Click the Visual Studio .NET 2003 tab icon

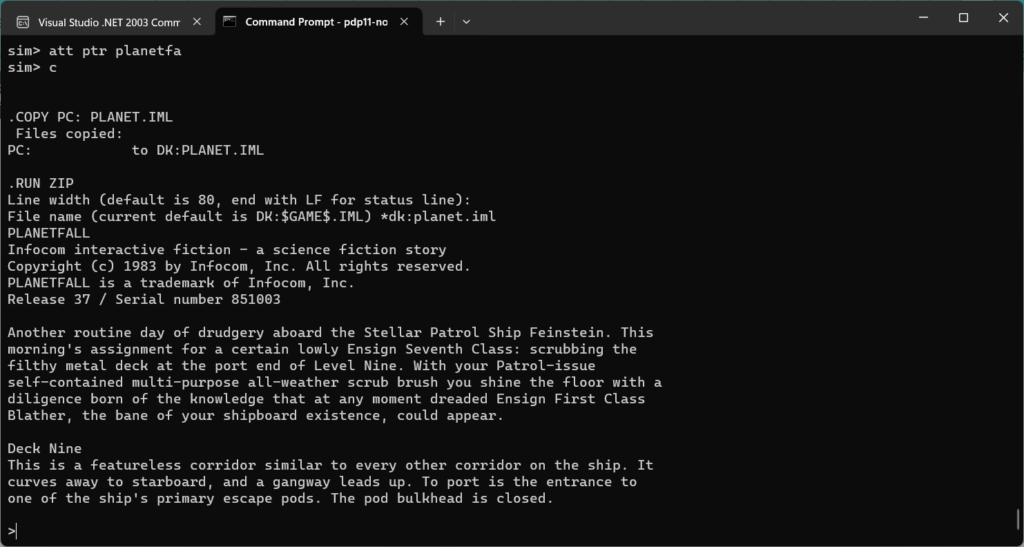pos(23,21)
